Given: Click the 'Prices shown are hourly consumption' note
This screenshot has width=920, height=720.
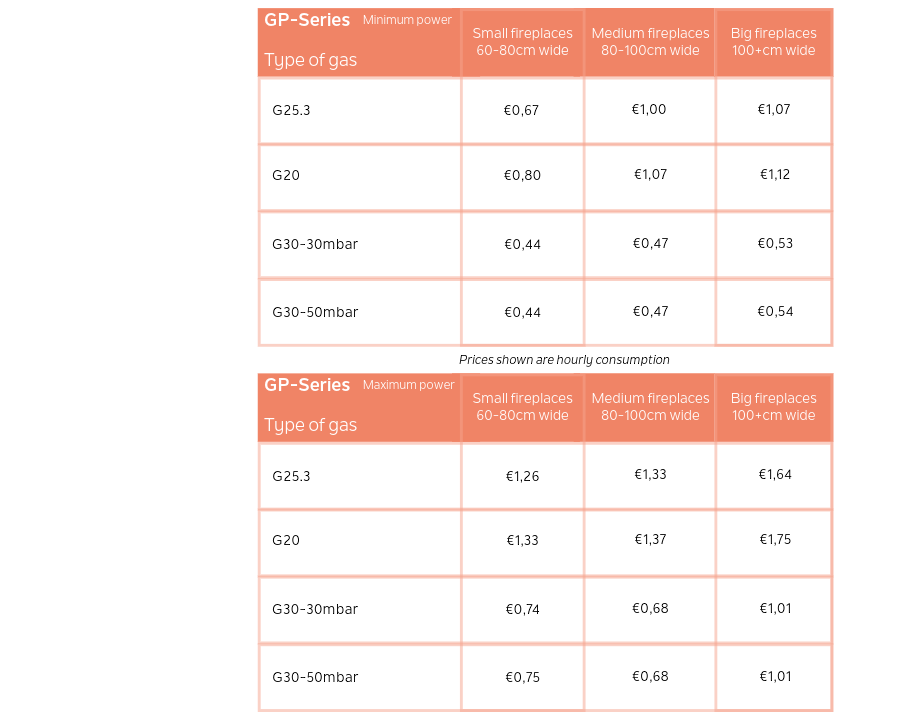Looking at the screenshot, I should click(x=564, y=360).
